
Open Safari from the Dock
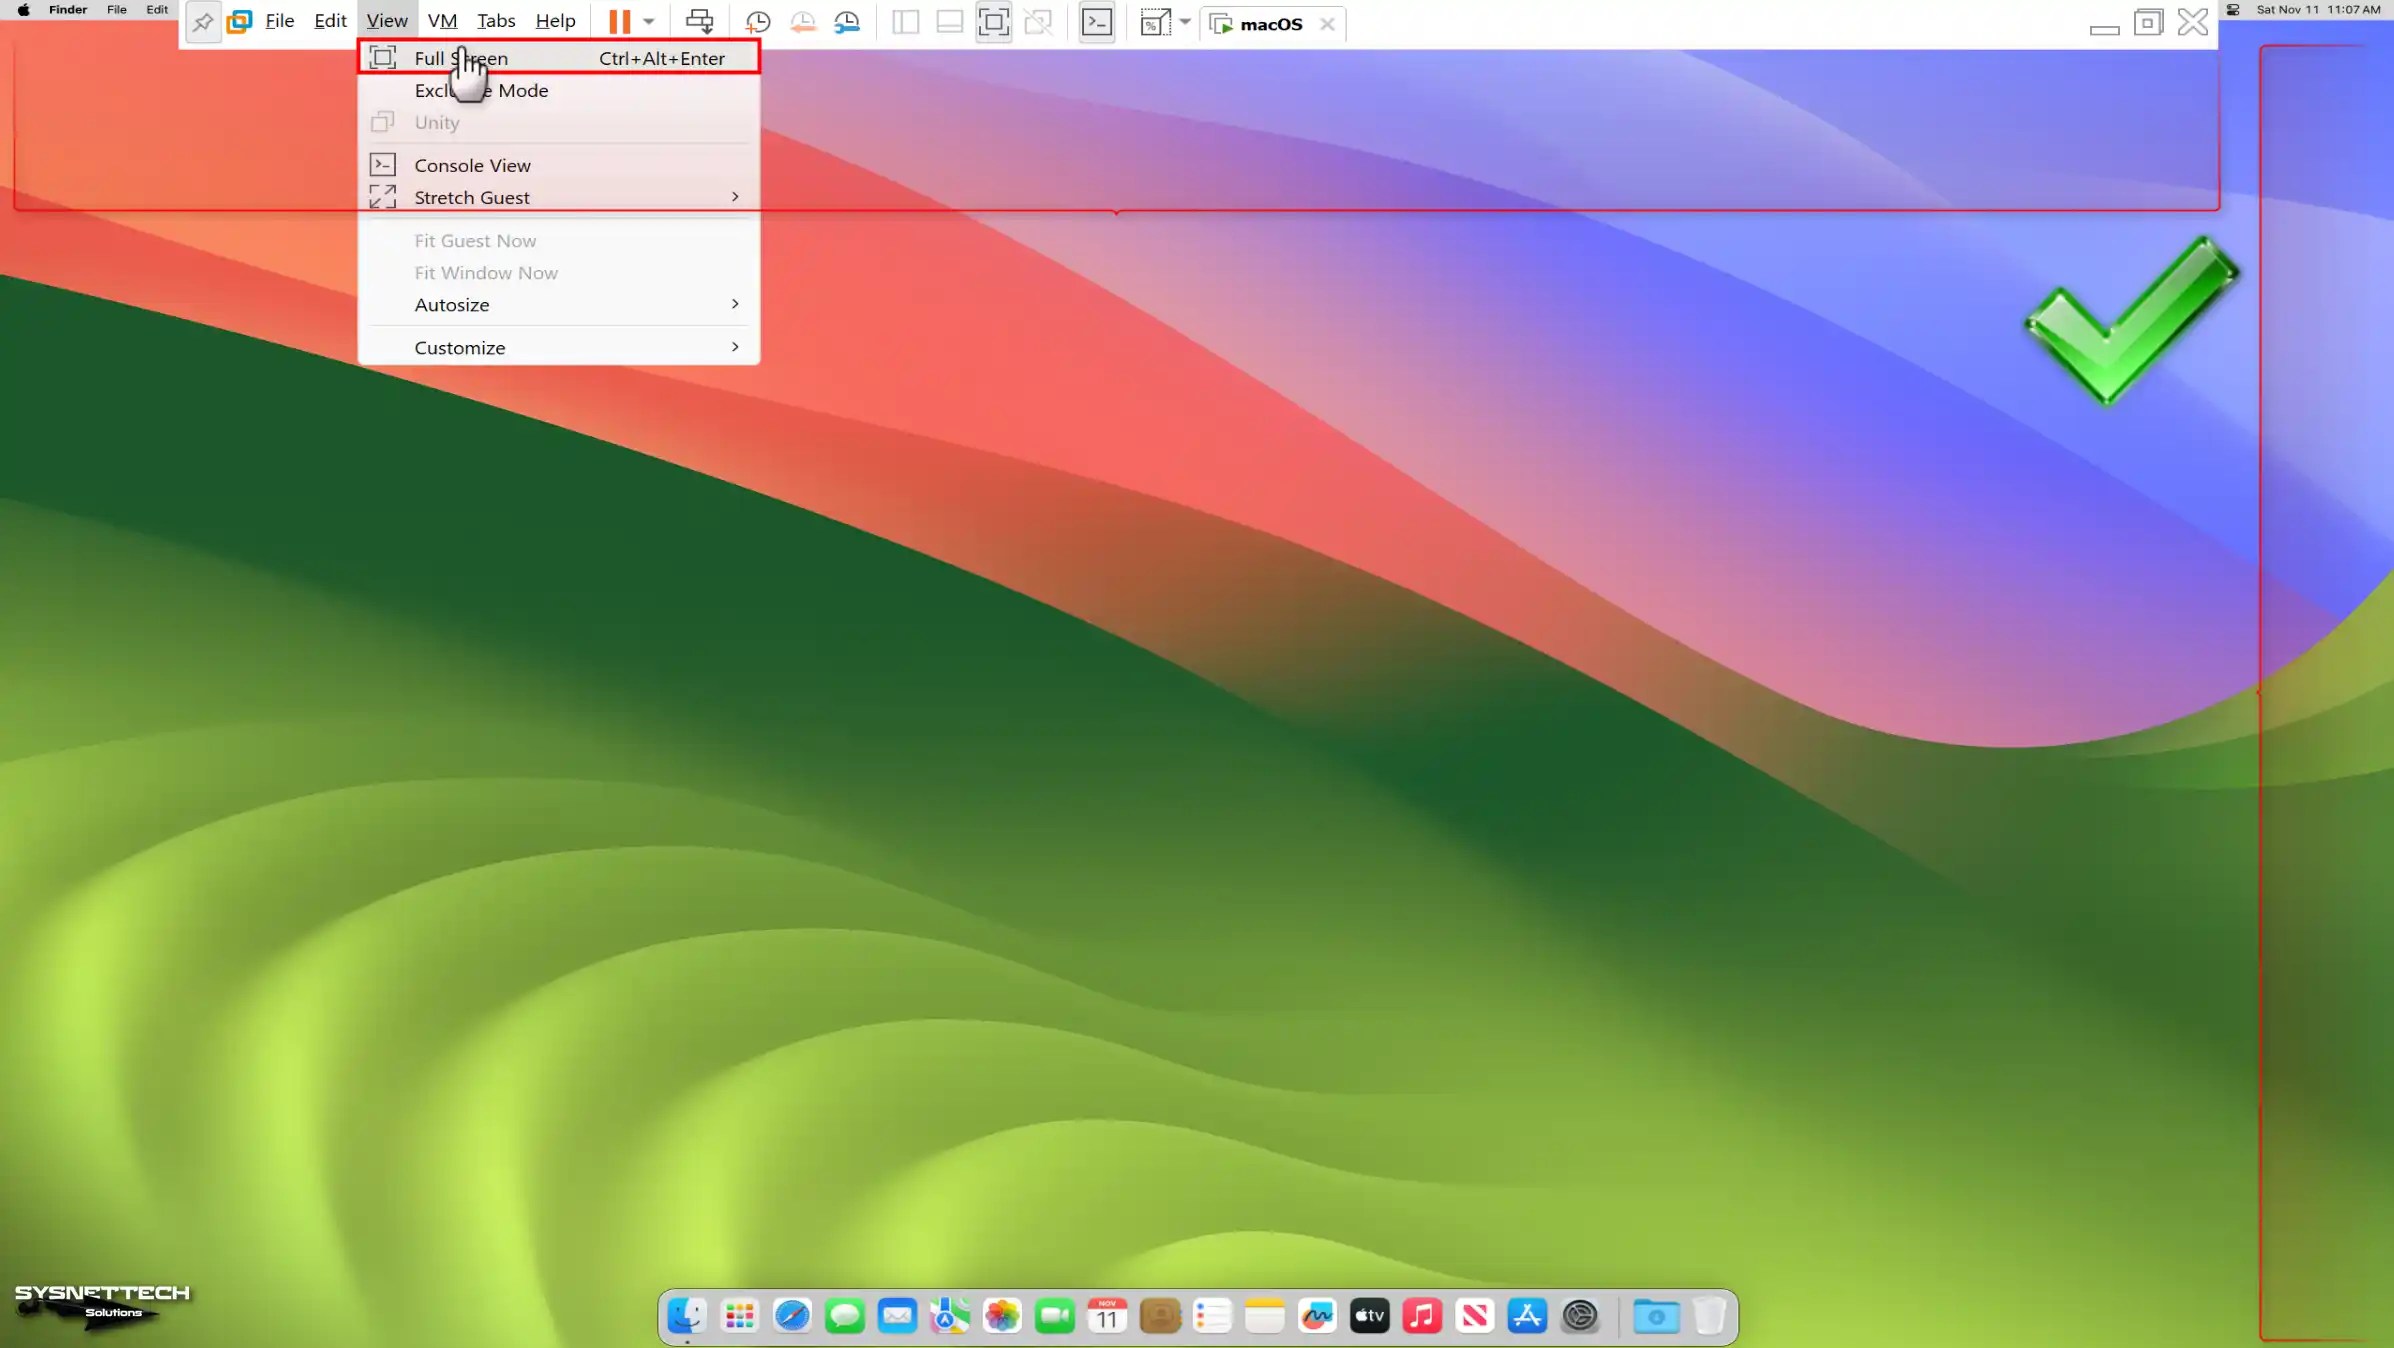point(792,1316)
